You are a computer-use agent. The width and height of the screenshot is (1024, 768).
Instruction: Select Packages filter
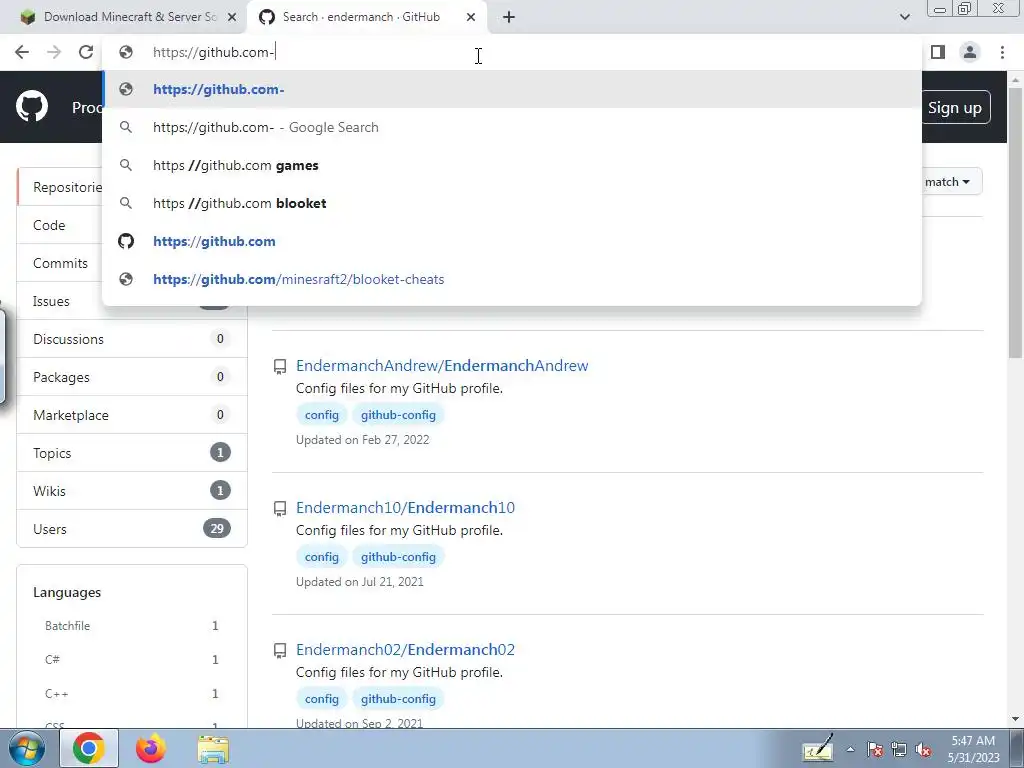pos(132,377)
